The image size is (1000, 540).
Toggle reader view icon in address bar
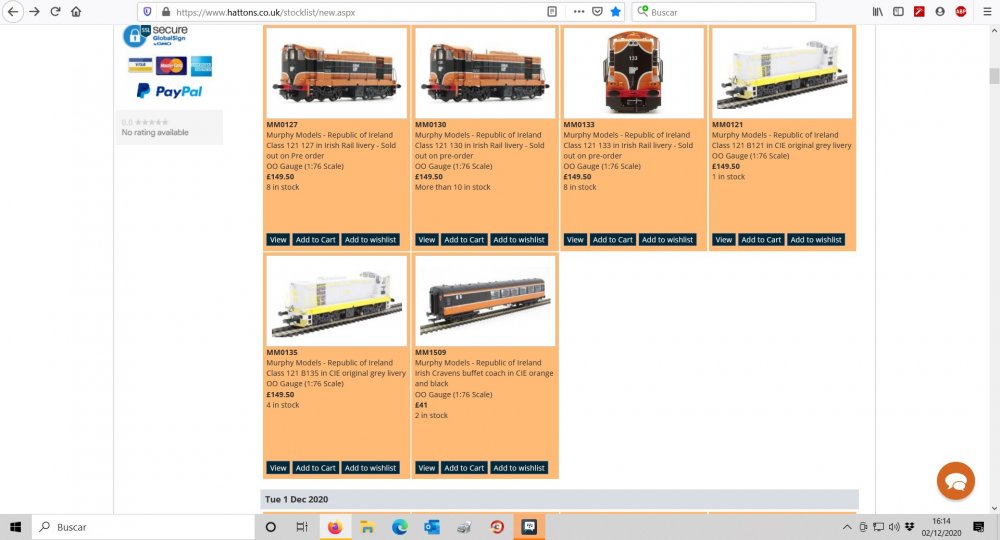(552, 12)
